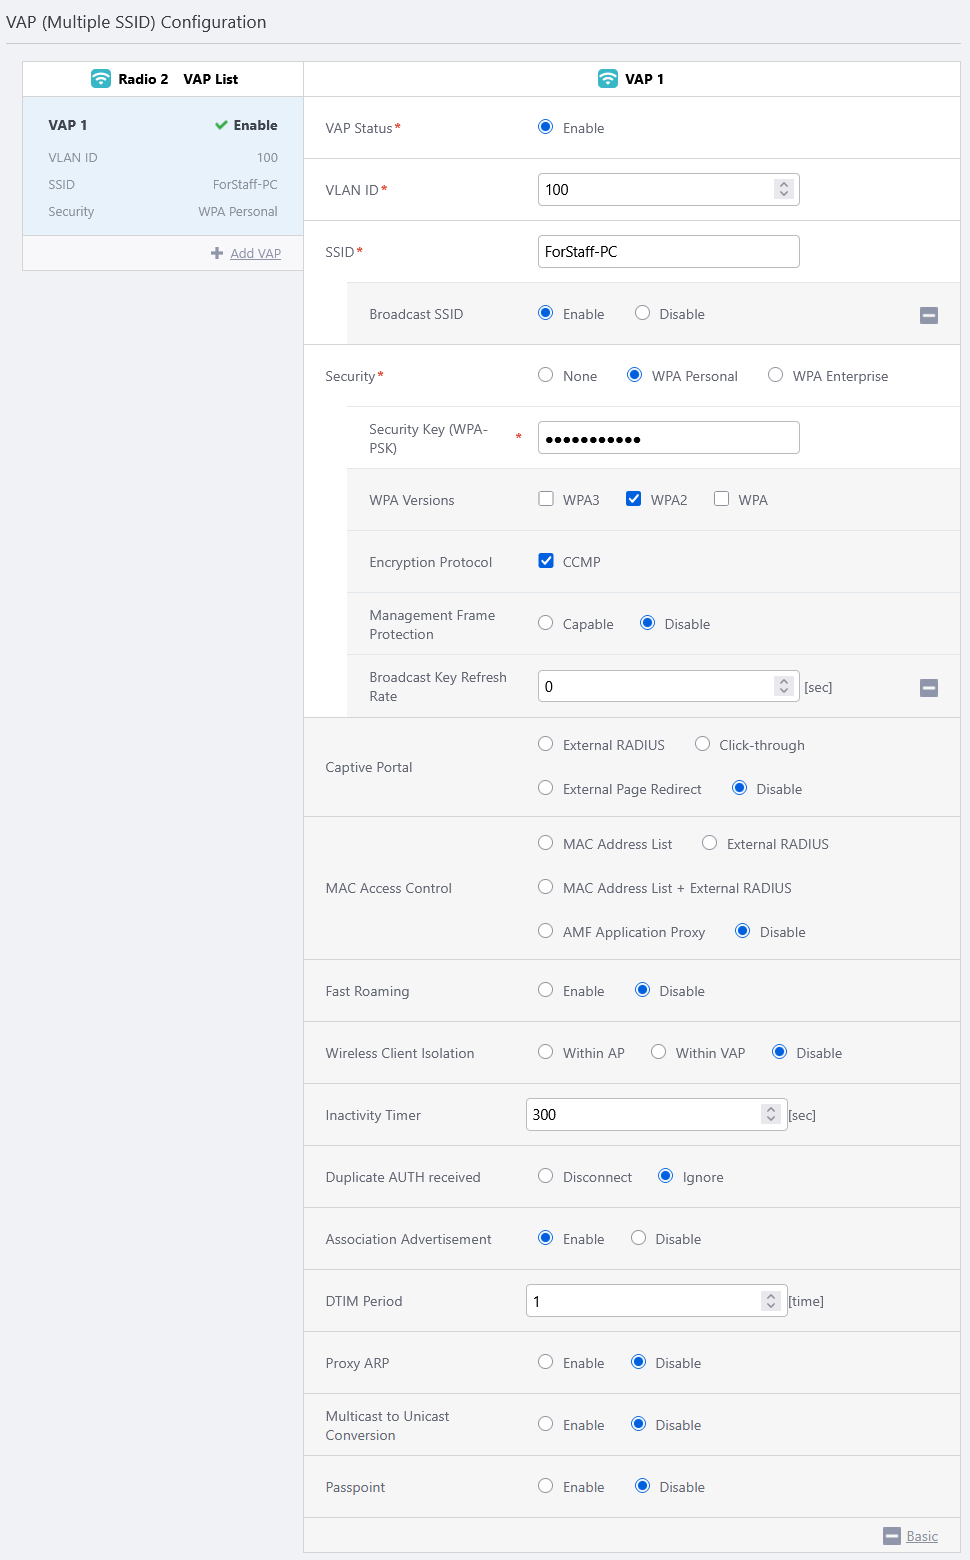Click the green checkmark Enable status icon
The height and width of the screenshot is (1560, 970).
221,125
